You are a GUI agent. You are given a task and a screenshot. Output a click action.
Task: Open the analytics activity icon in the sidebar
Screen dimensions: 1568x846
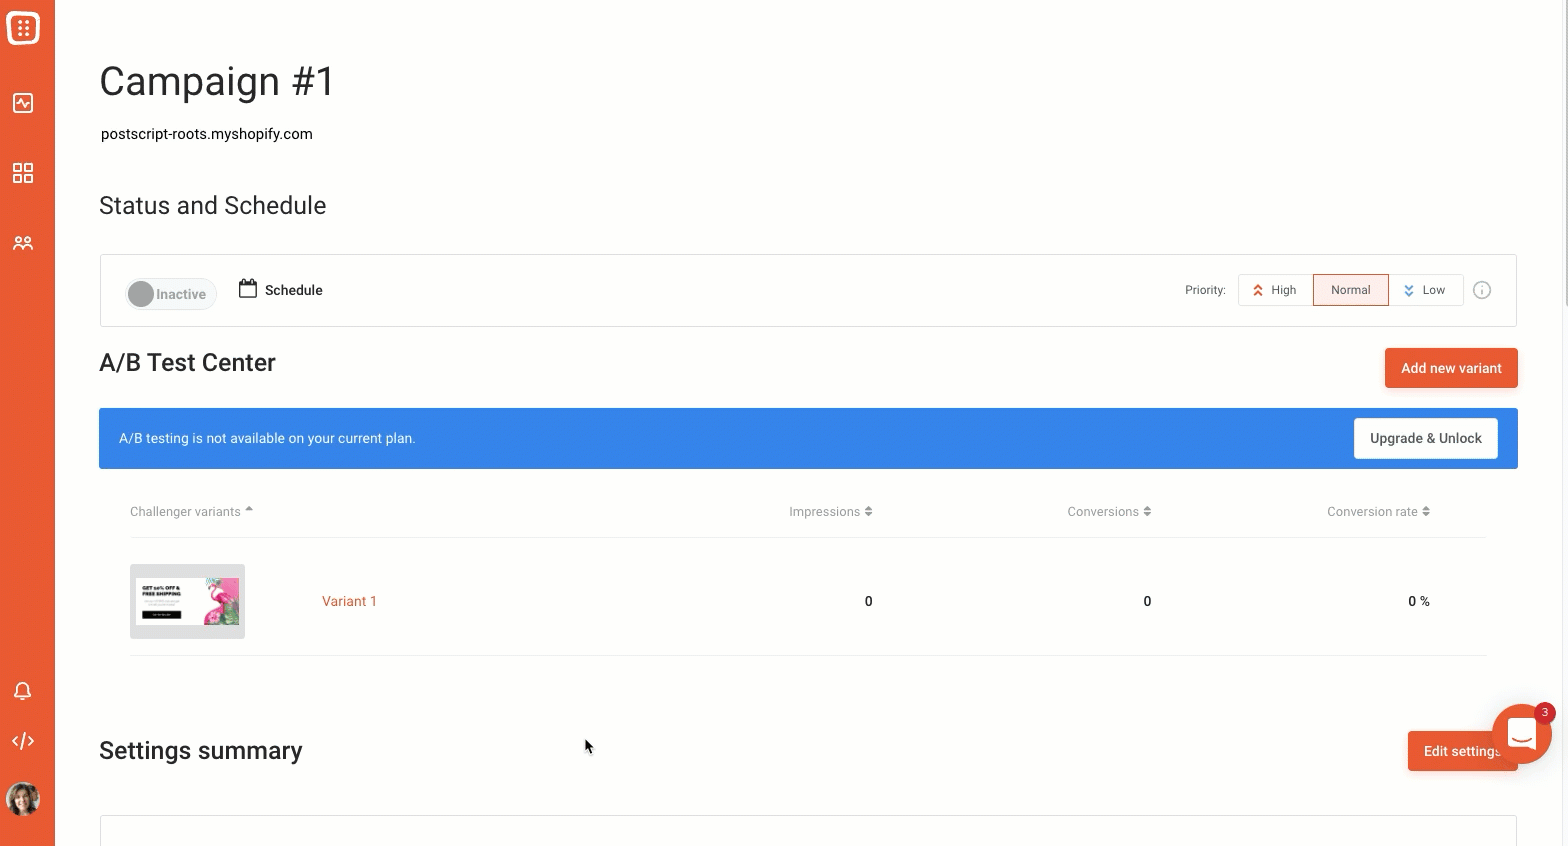(23, 103)
